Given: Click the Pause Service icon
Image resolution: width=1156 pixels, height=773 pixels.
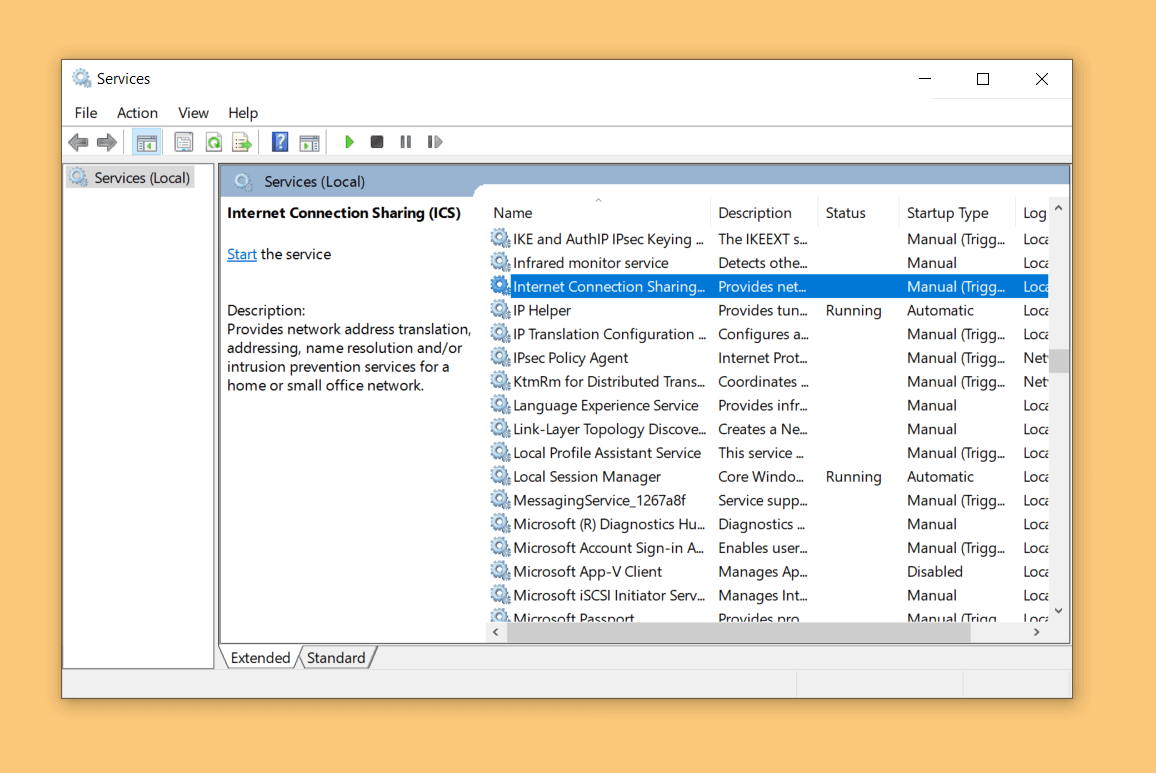Looking at the screenshot, I should point(405,142).
